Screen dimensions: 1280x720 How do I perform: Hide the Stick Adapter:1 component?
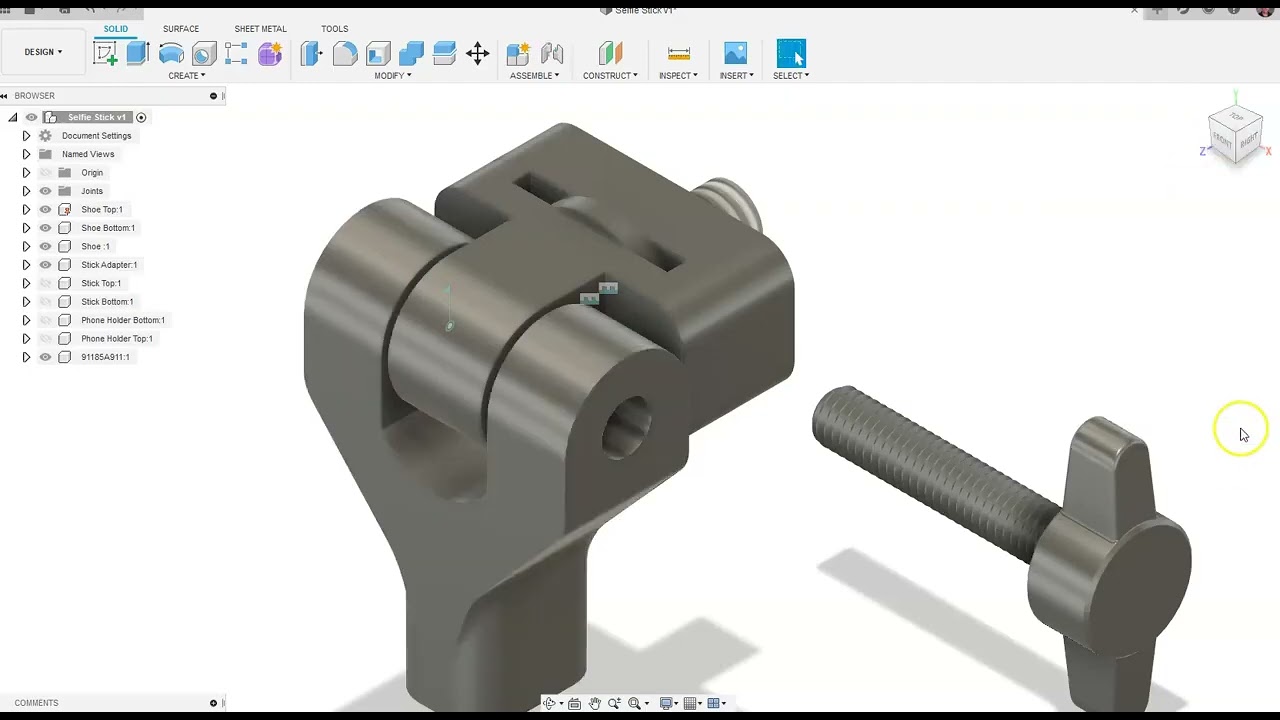tap(45, 265)
